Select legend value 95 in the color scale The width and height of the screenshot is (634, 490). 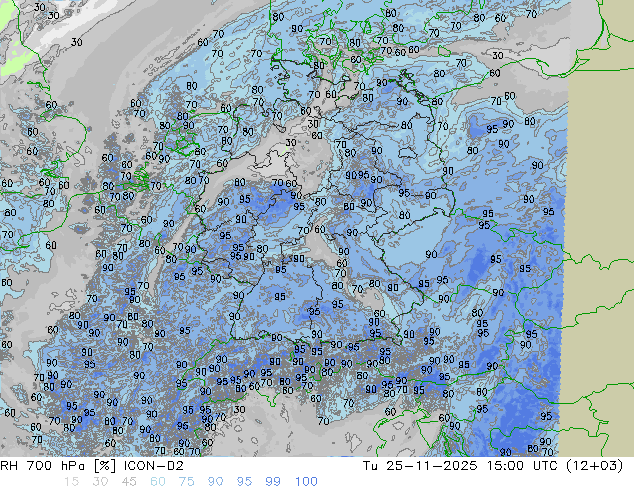pos(244,482)
